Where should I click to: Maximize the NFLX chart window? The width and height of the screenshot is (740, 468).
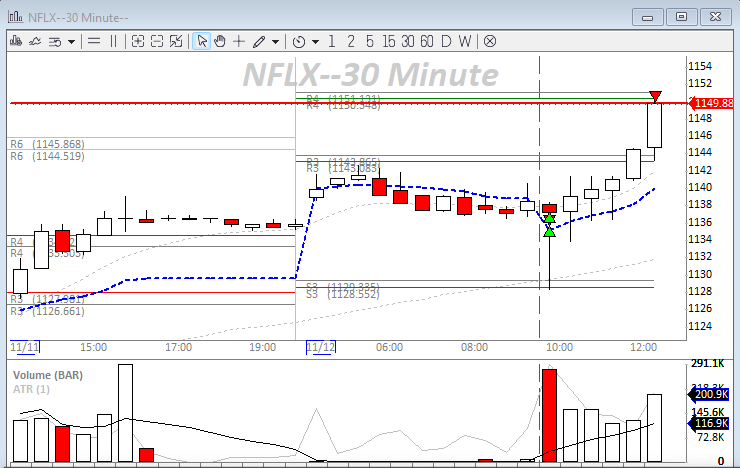pyautogui.click(x=681, y=17)
